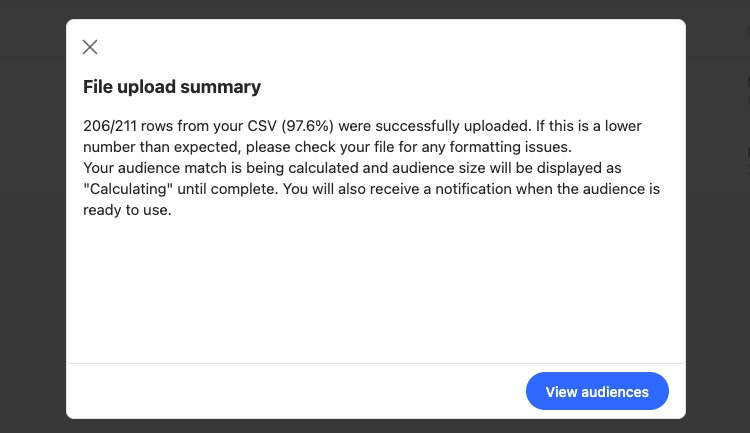Click the word CSV in the message
Screen dimensions: 750x433
pyautogui.click(x=262, y=126)
